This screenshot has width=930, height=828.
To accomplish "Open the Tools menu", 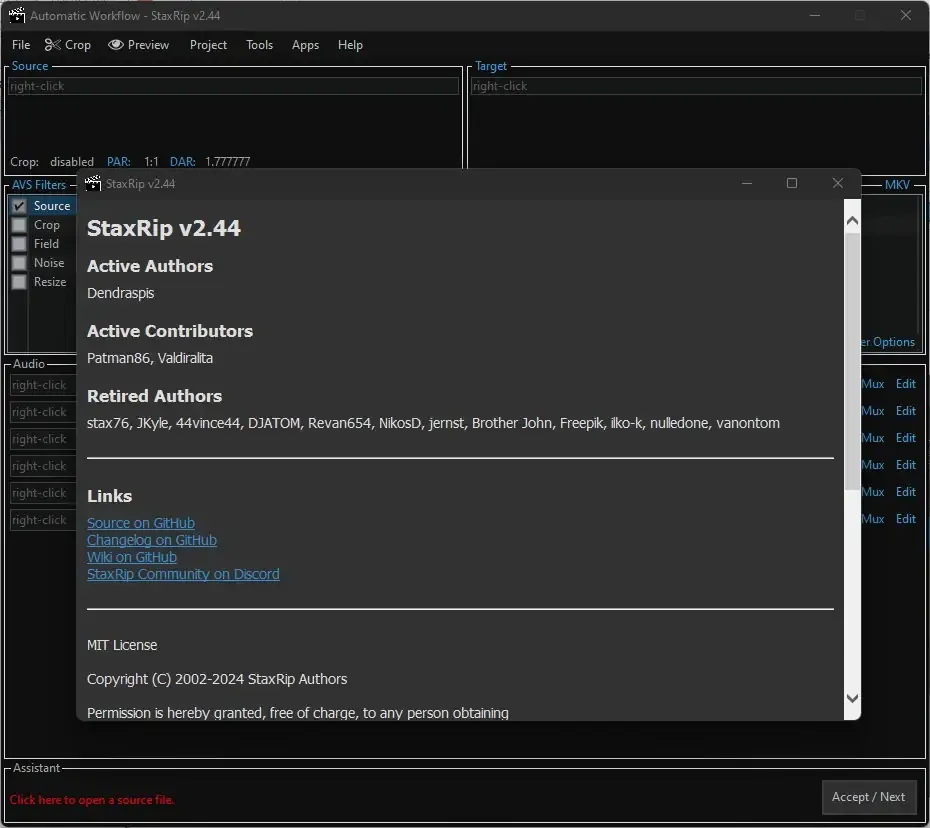I will (259, 45).
